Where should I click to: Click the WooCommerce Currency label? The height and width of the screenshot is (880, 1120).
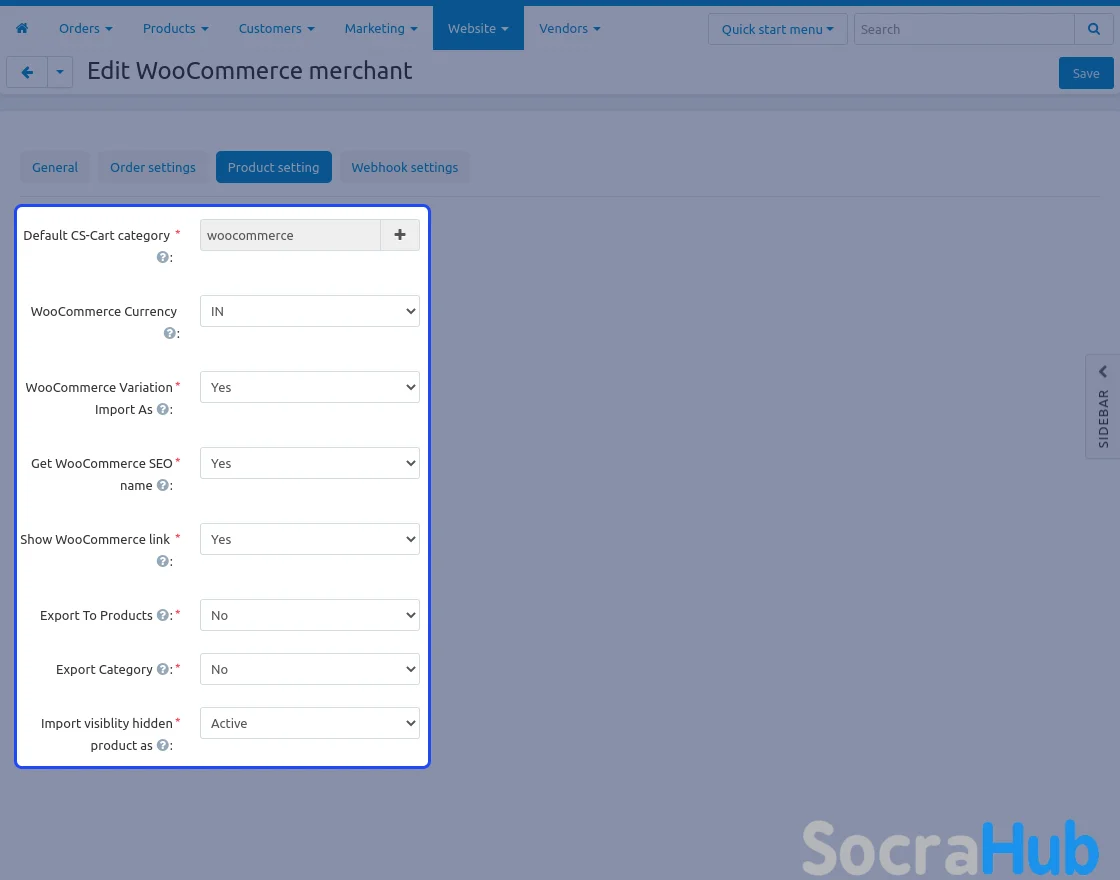(x=104, y=311)
